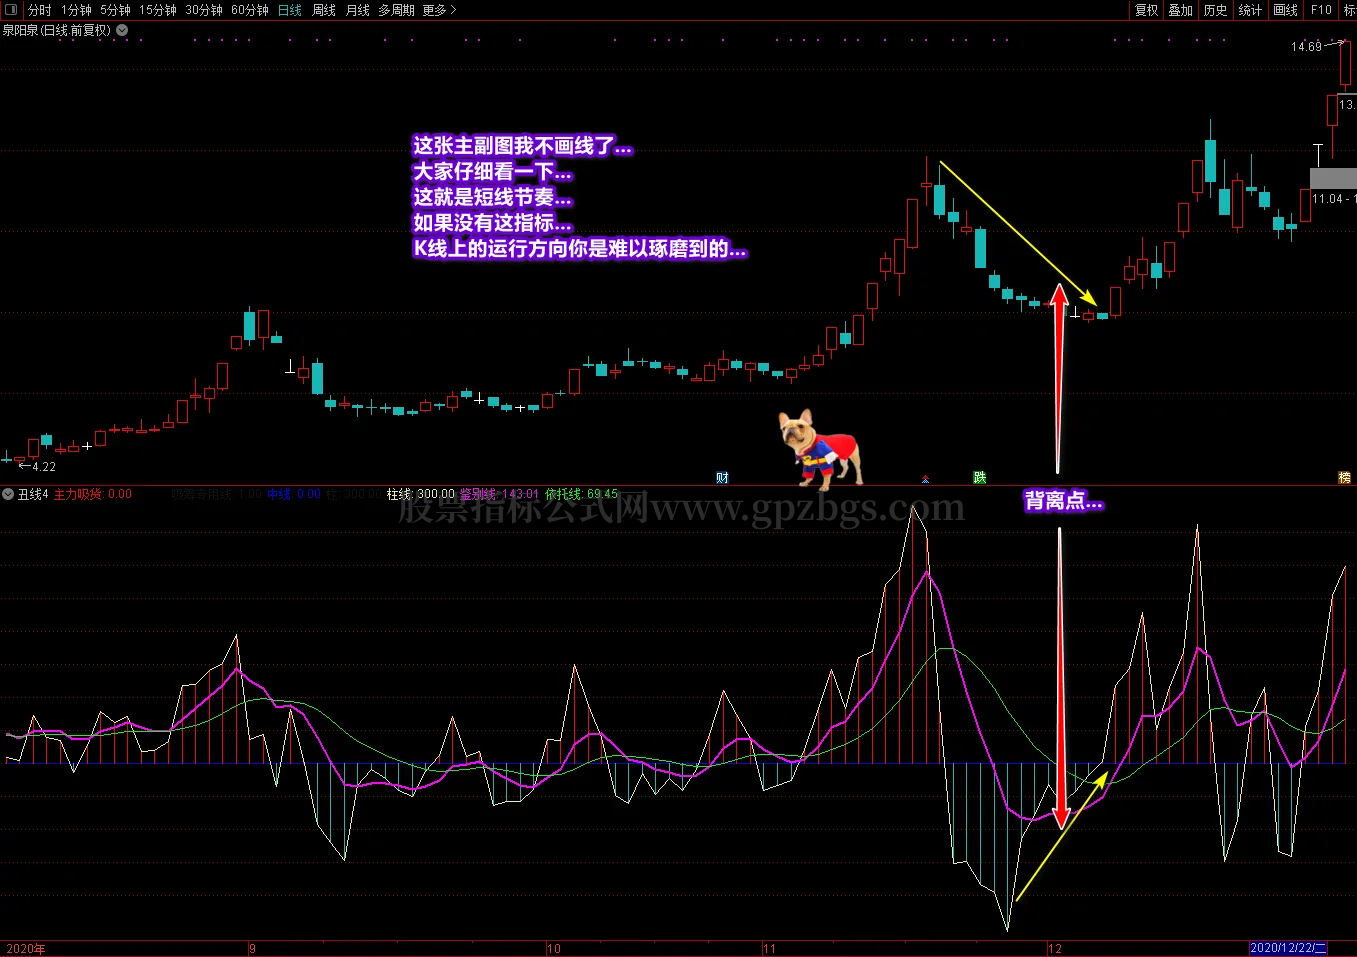This screenshot has width=1357, height=957.
Task: Click the 丑线4 indicator name
Action: pos(33,494)
